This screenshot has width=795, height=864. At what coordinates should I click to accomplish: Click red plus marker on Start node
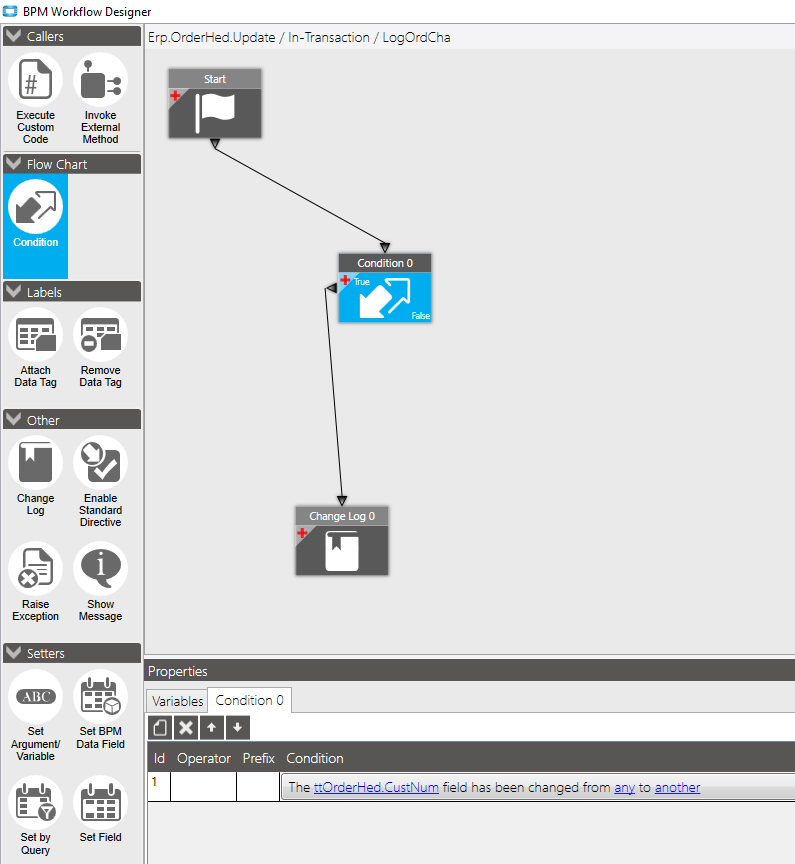[175, 96]
